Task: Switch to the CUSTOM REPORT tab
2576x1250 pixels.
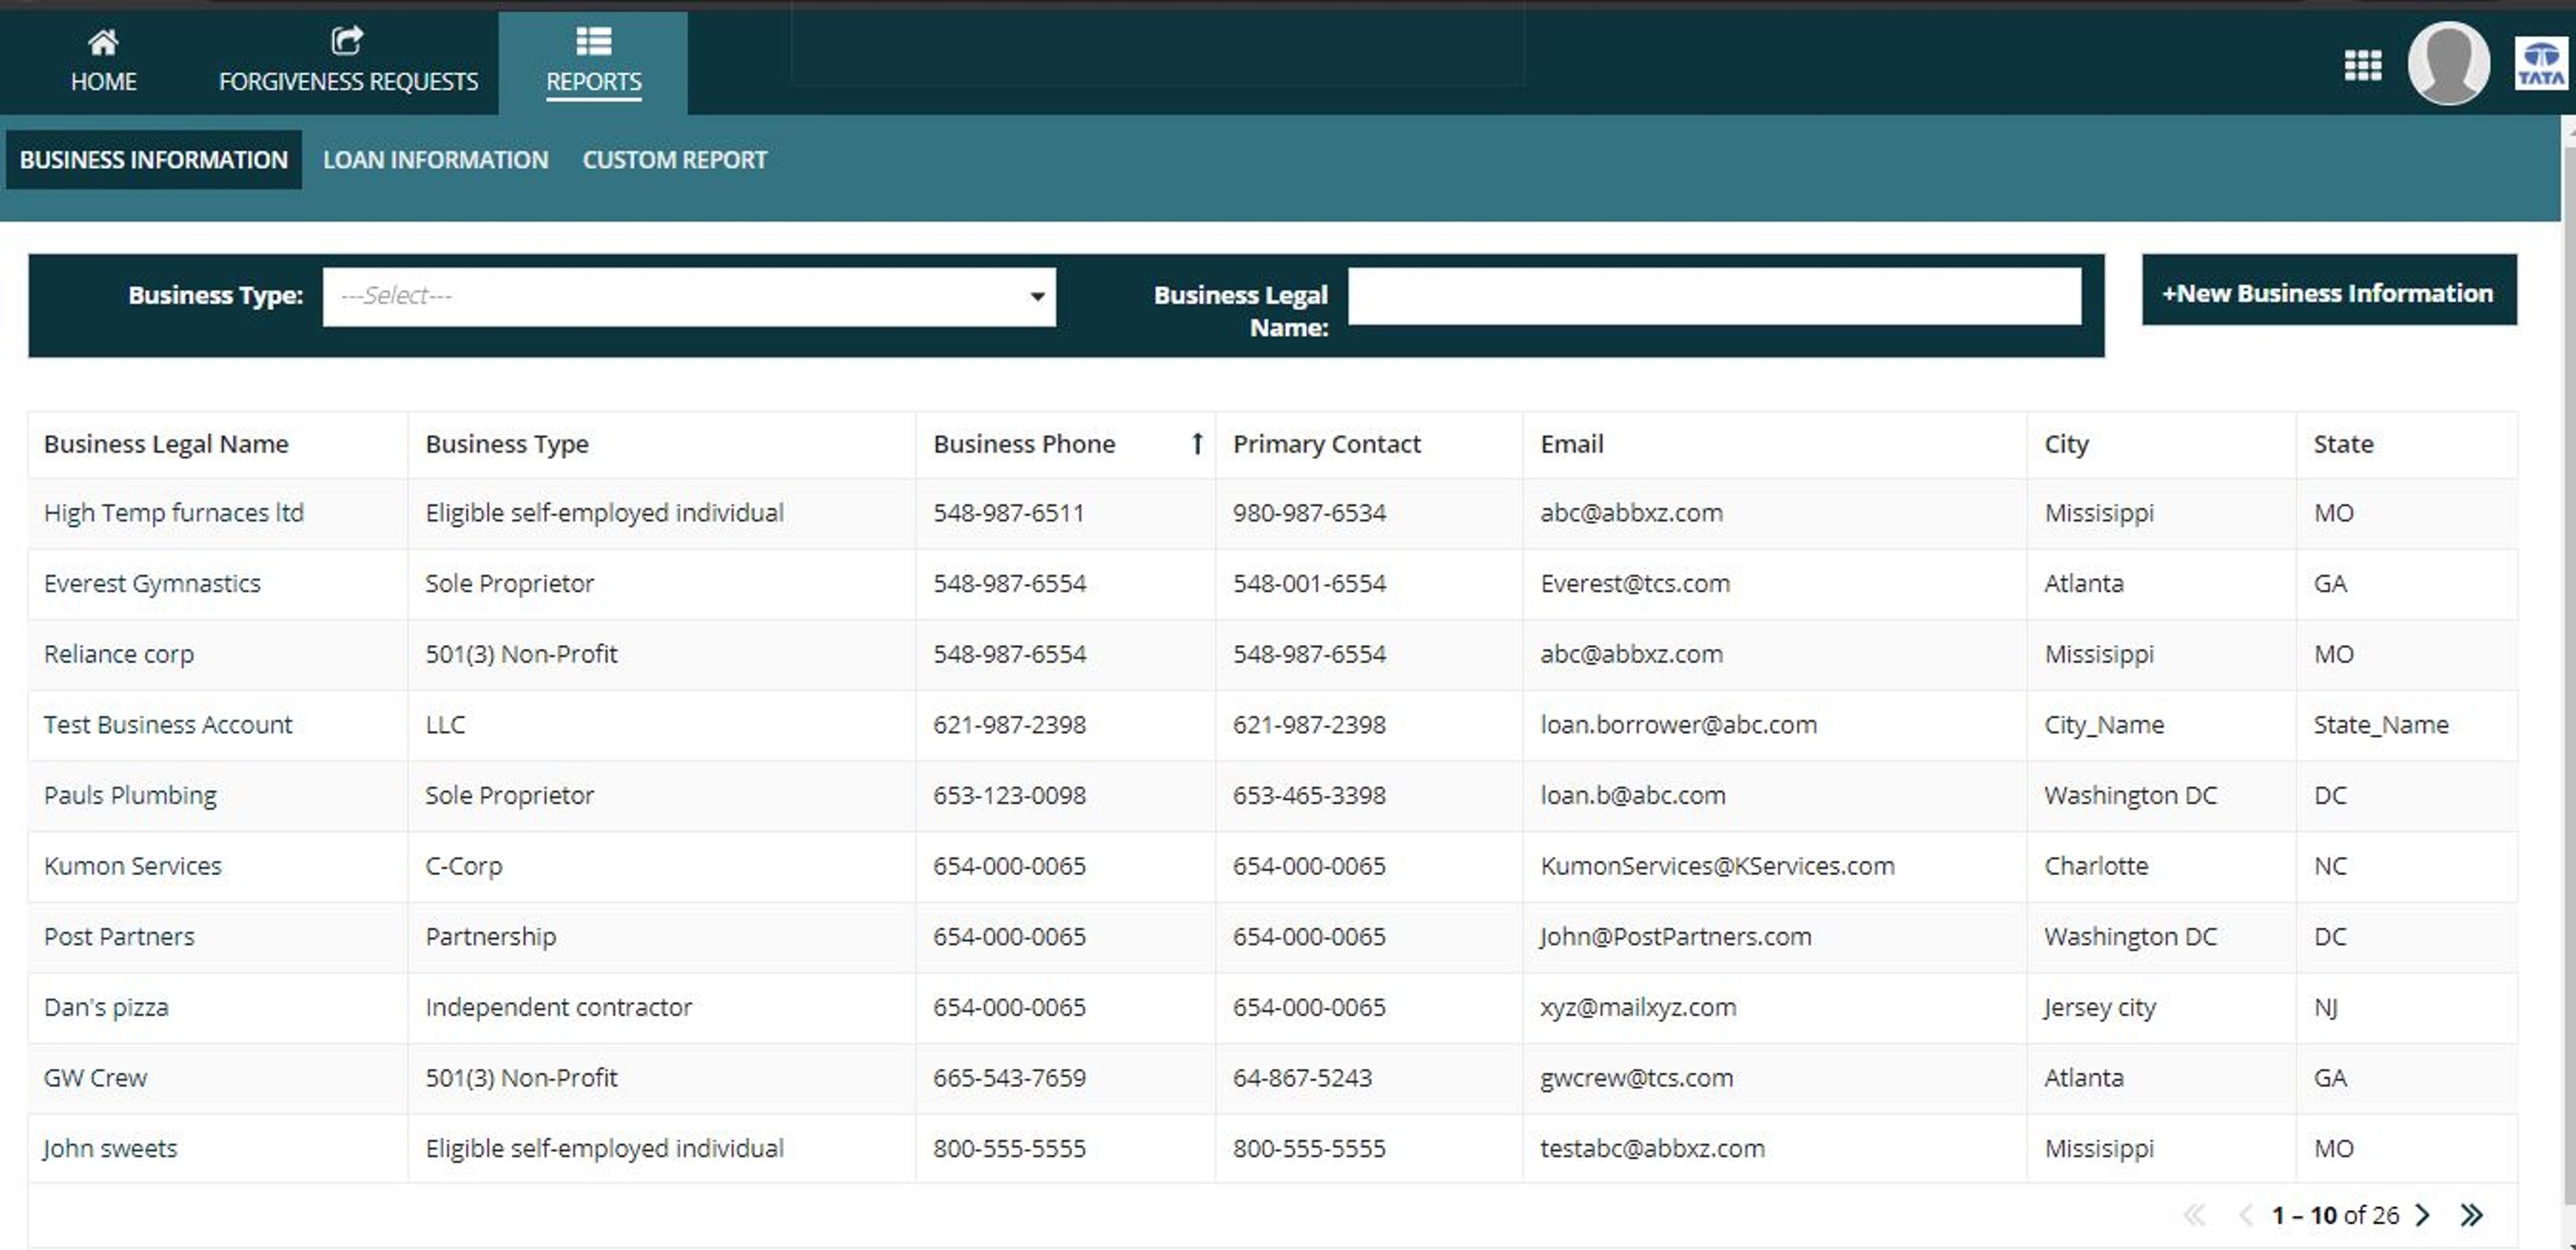Action: 675,160
